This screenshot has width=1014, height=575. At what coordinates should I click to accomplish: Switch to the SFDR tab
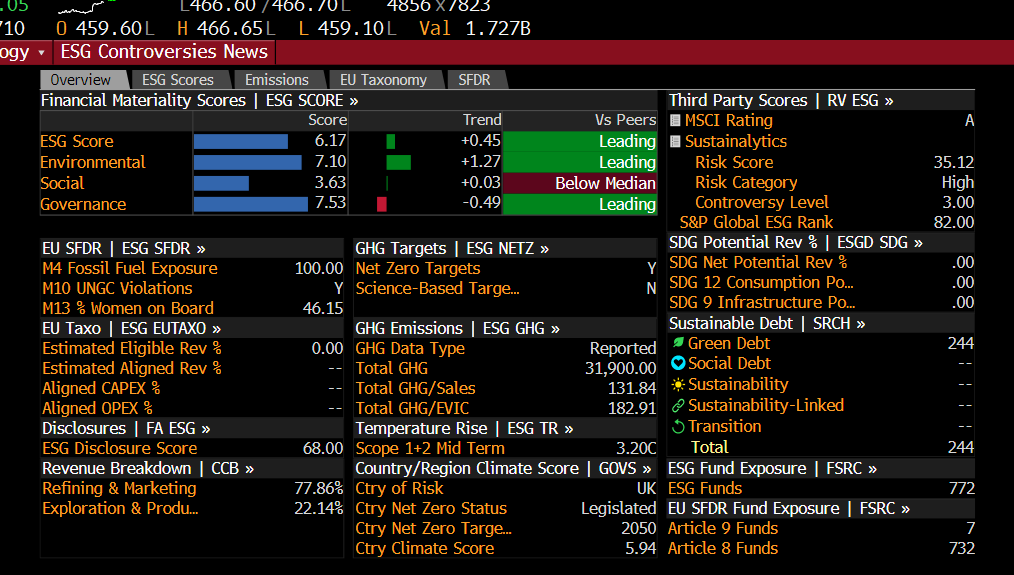(474, 80)
